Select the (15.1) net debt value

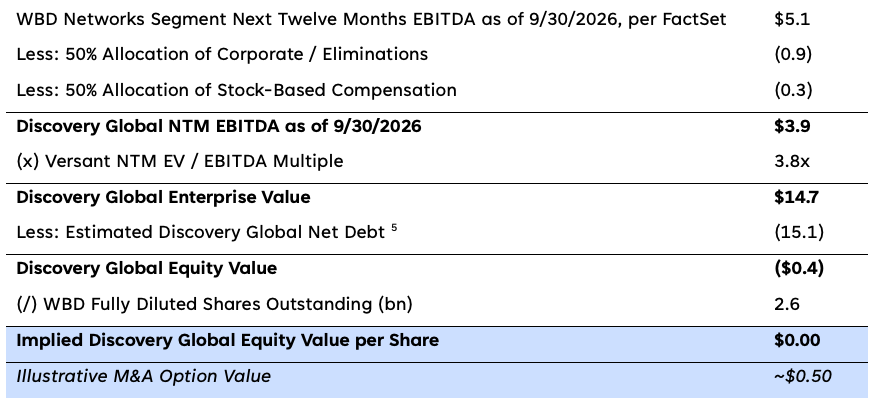coord(797,233)
